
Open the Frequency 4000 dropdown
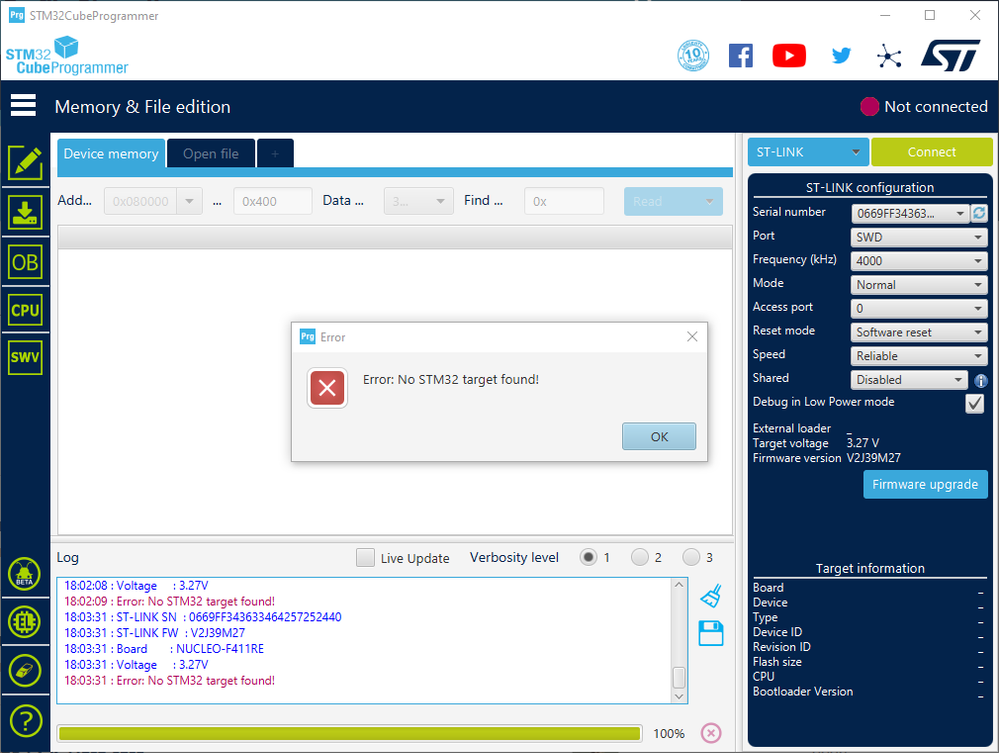coord(919,261)
